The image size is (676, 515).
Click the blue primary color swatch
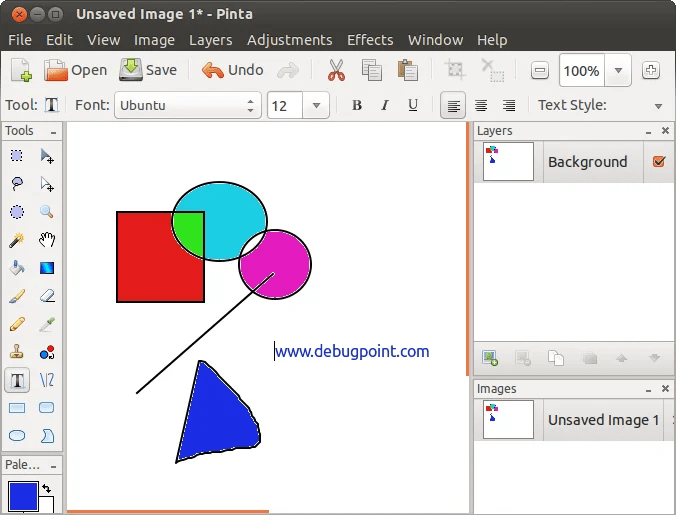click(x=23, y=496)
